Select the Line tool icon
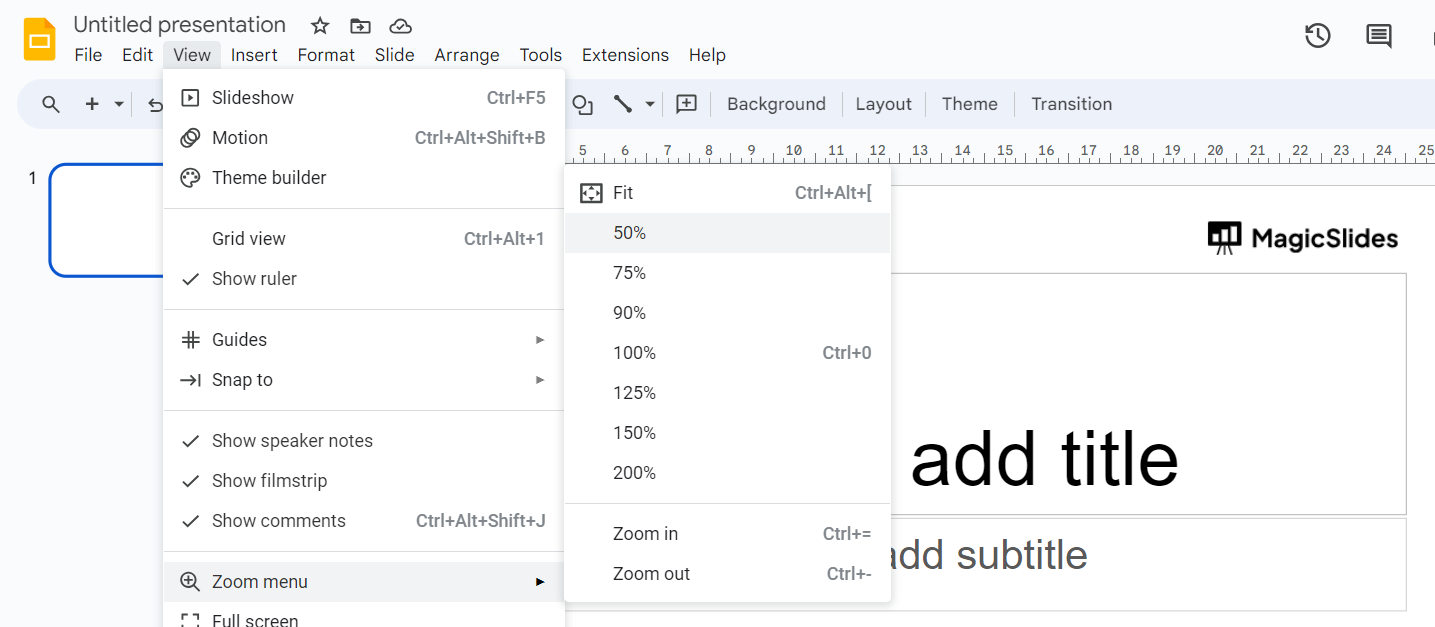The height and width of the screenshot is (627, 1435). pos(623,104)
